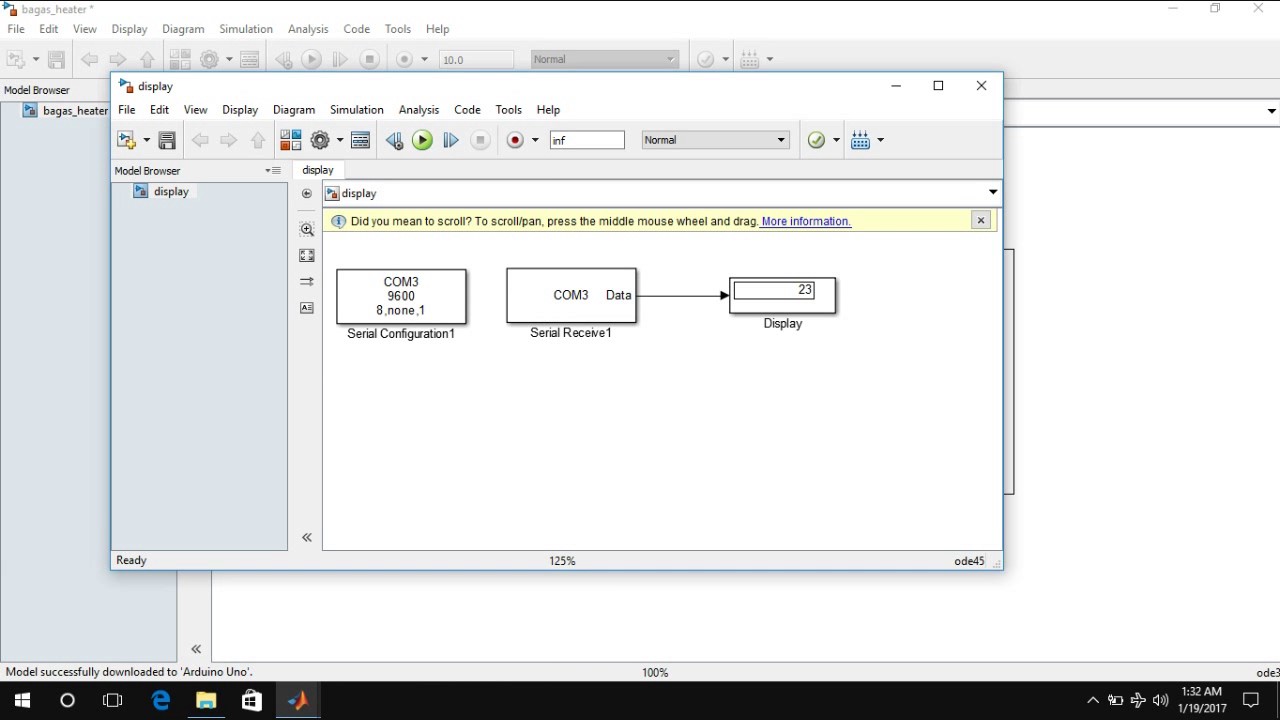Click the Sample Time arrows palette icon
Screen dimensions: 1280x720
point(307,282)
